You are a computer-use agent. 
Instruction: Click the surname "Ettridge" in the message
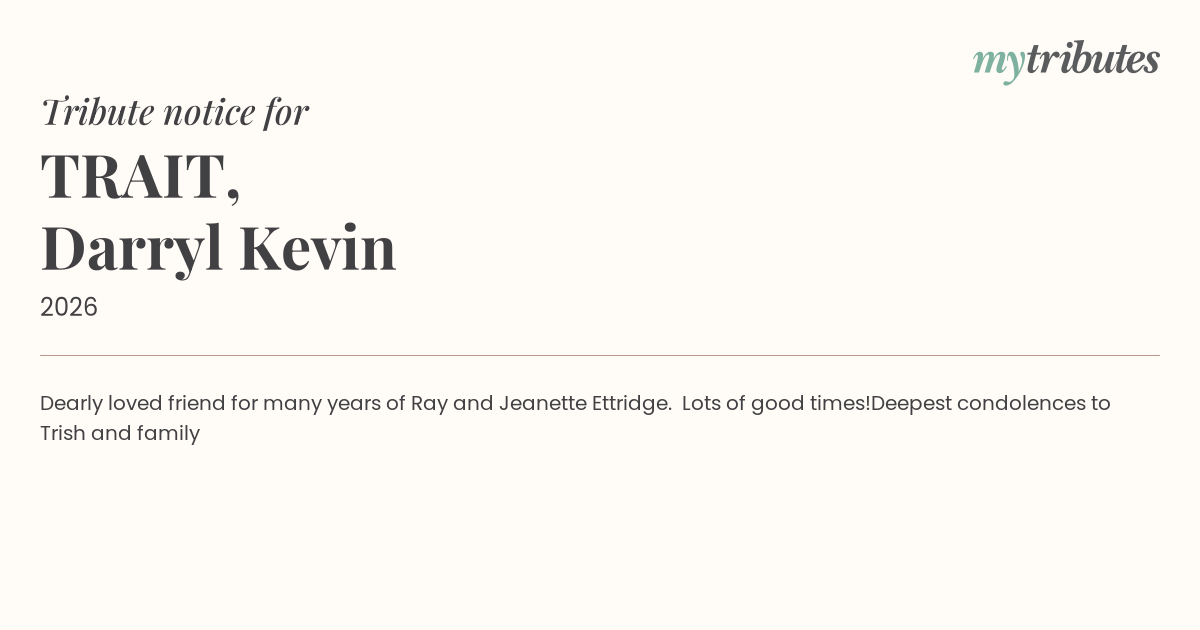pos(630,403)
